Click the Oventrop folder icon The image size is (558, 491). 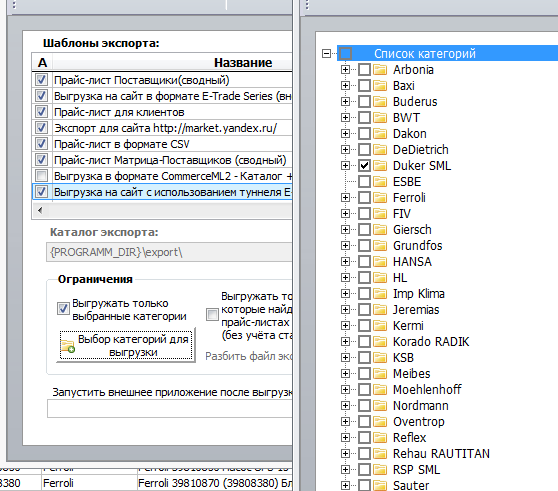(x=380, y=422)
